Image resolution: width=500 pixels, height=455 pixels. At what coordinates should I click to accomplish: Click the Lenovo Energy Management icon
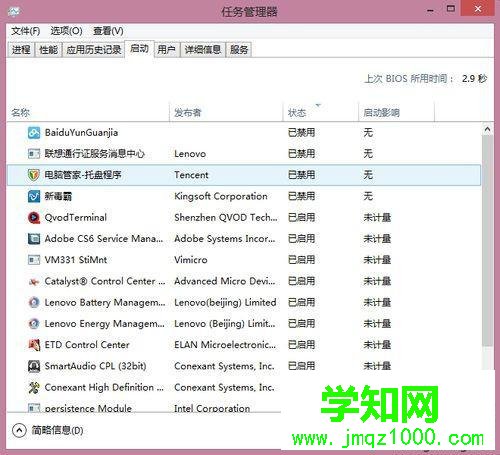tap(34, 324)
